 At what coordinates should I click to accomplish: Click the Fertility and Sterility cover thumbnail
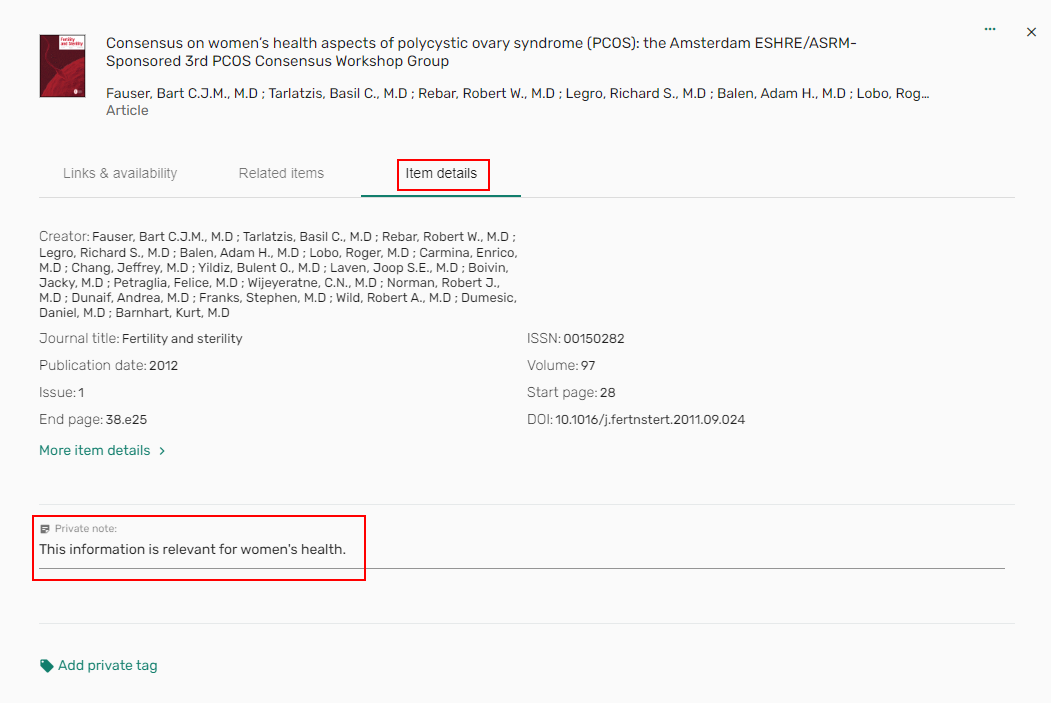62,66
